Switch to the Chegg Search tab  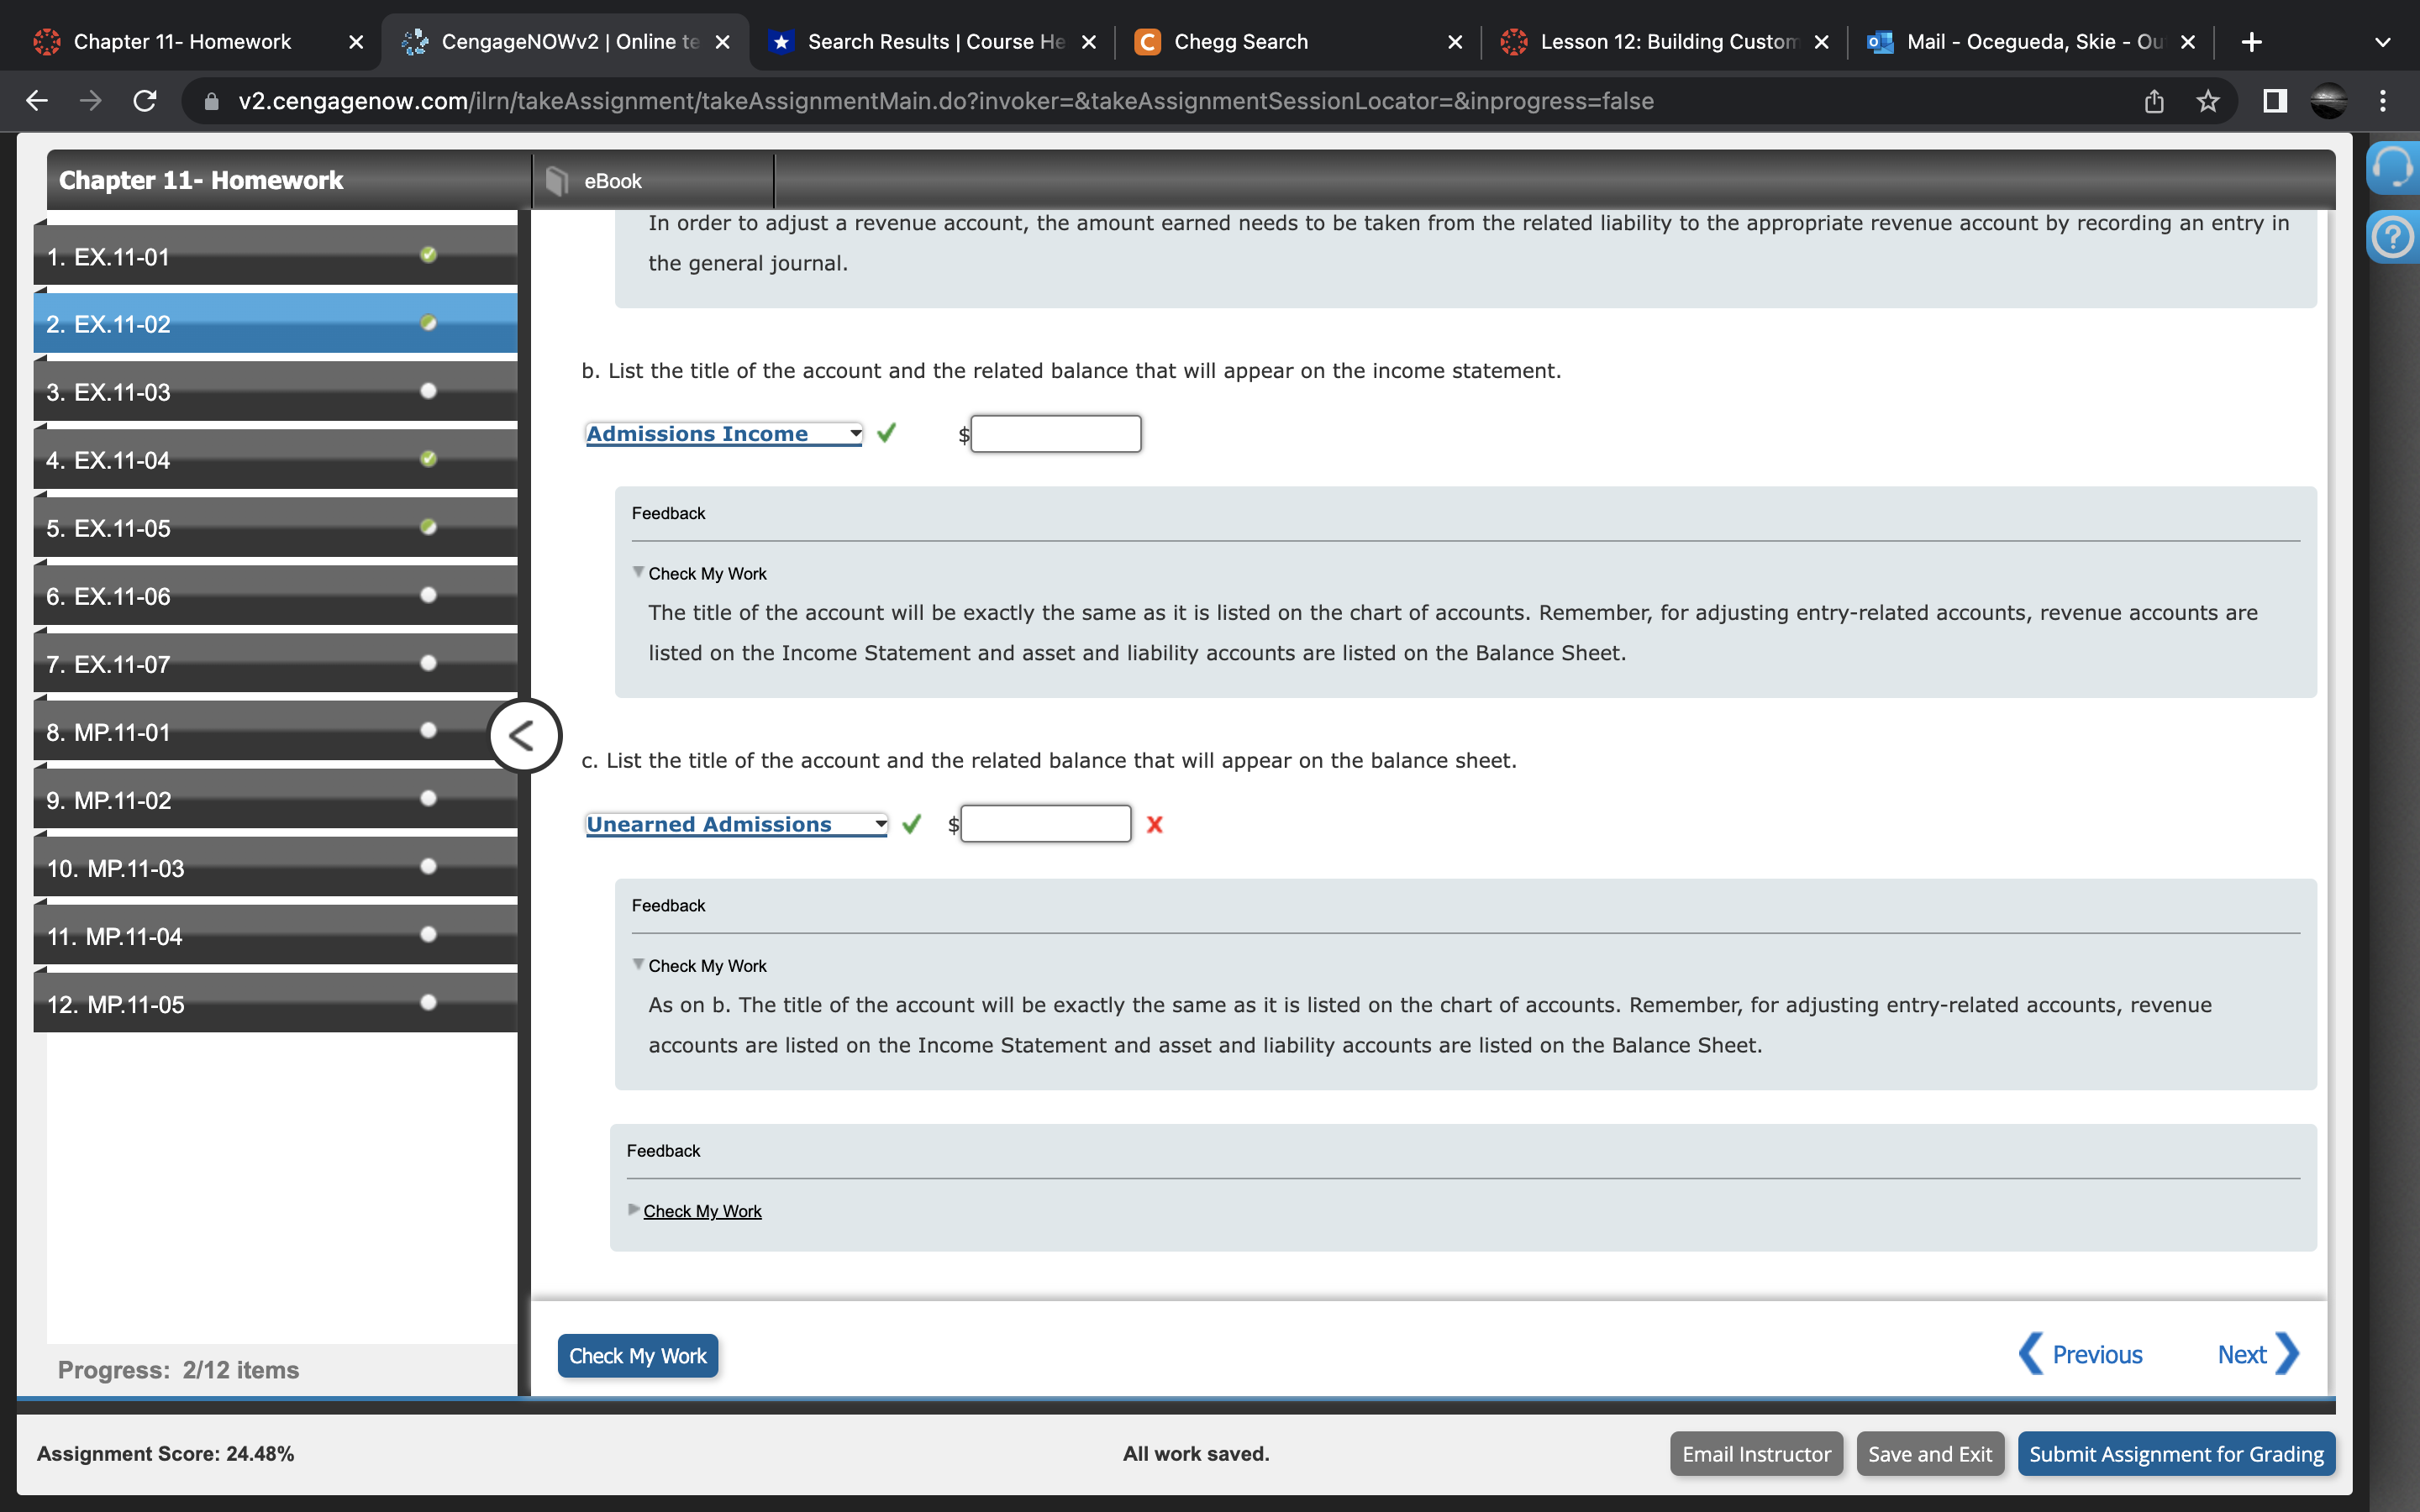coord(1240,42)
